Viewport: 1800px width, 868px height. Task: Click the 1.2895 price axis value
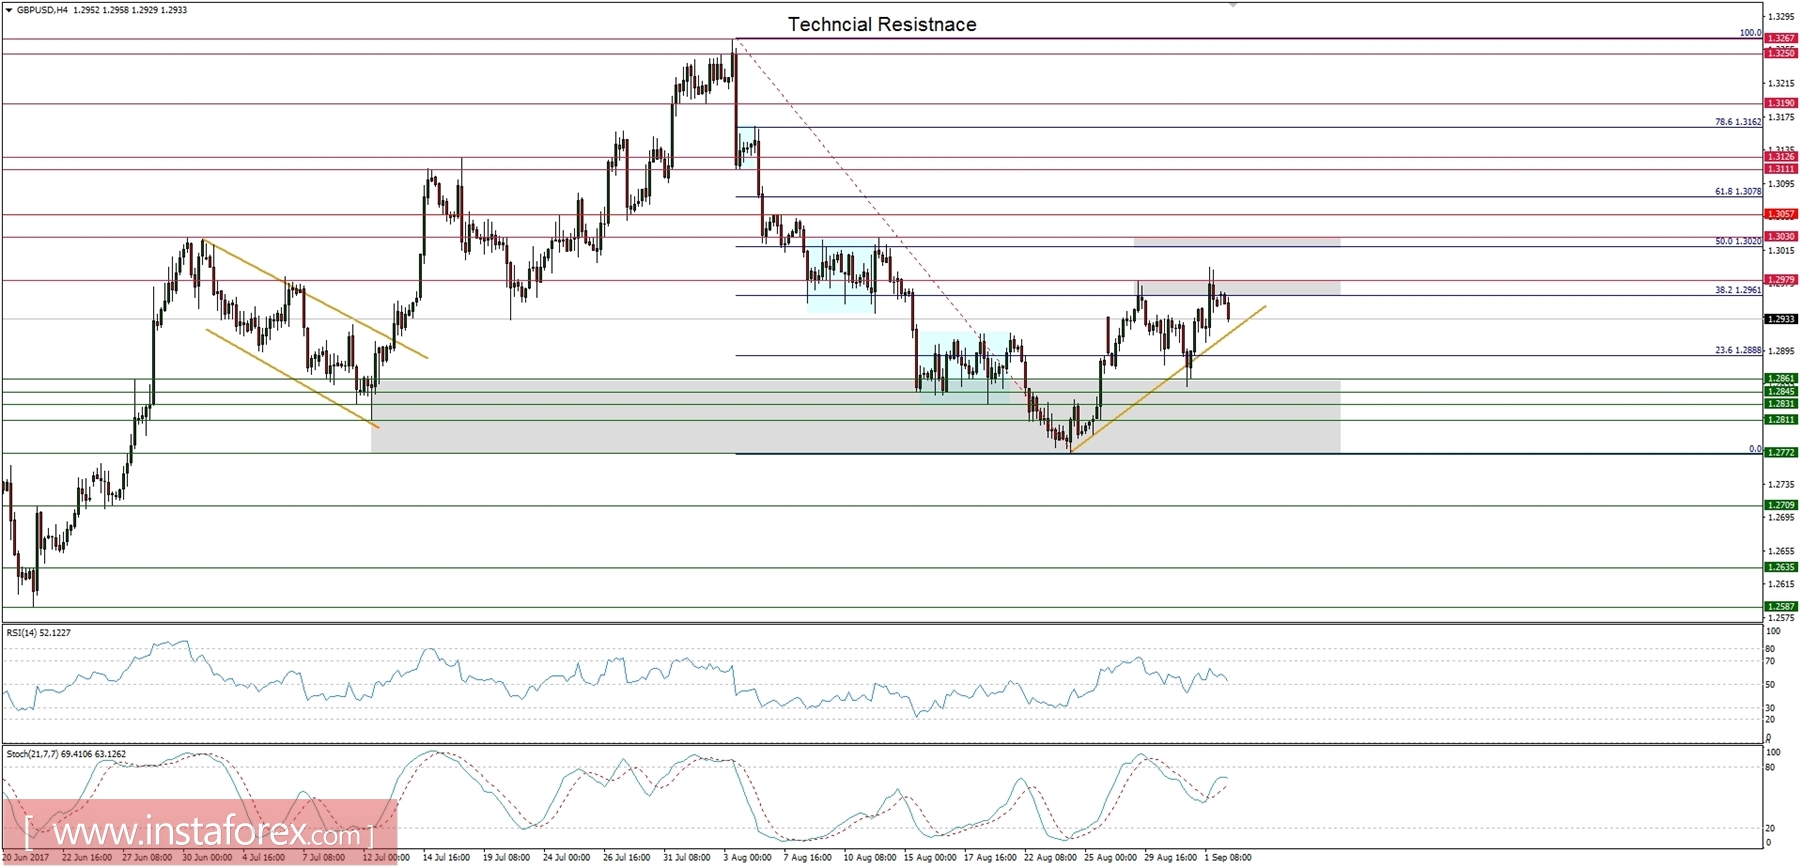1782,351
